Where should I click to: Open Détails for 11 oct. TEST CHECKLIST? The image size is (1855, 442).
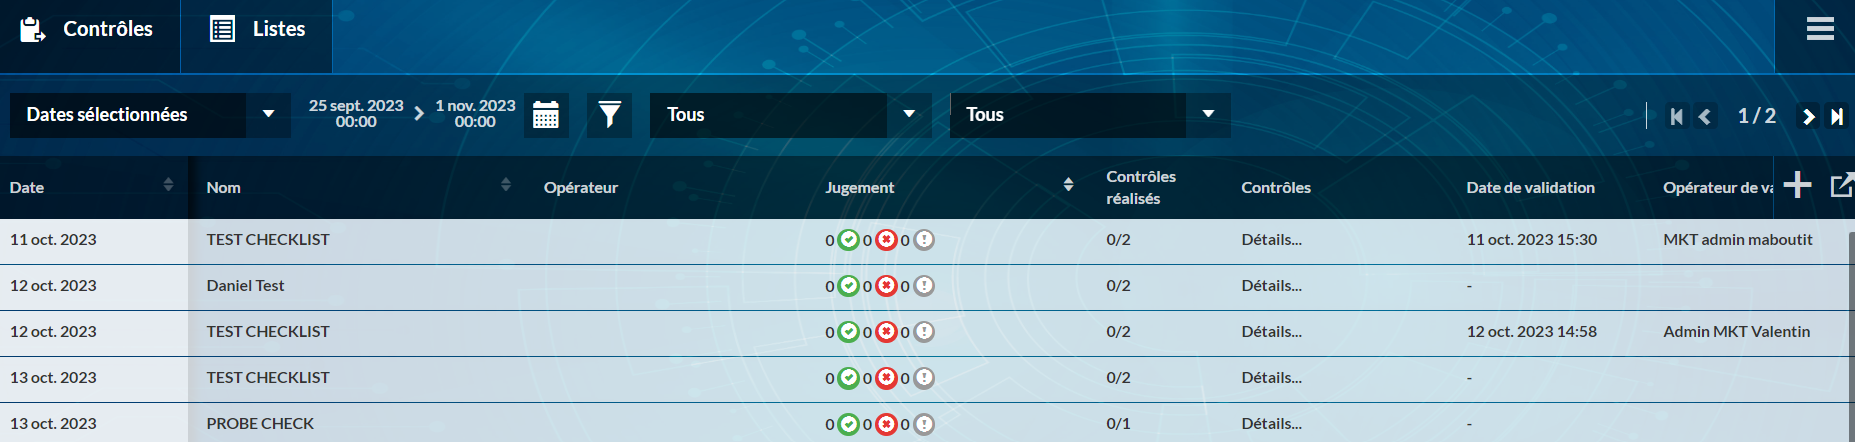click(1271, 240)
